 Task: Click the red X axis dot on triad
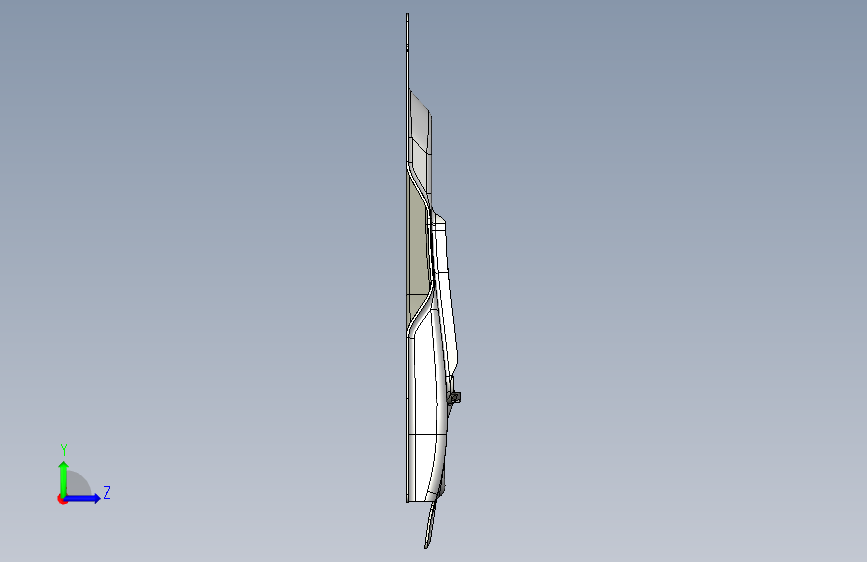62,499
